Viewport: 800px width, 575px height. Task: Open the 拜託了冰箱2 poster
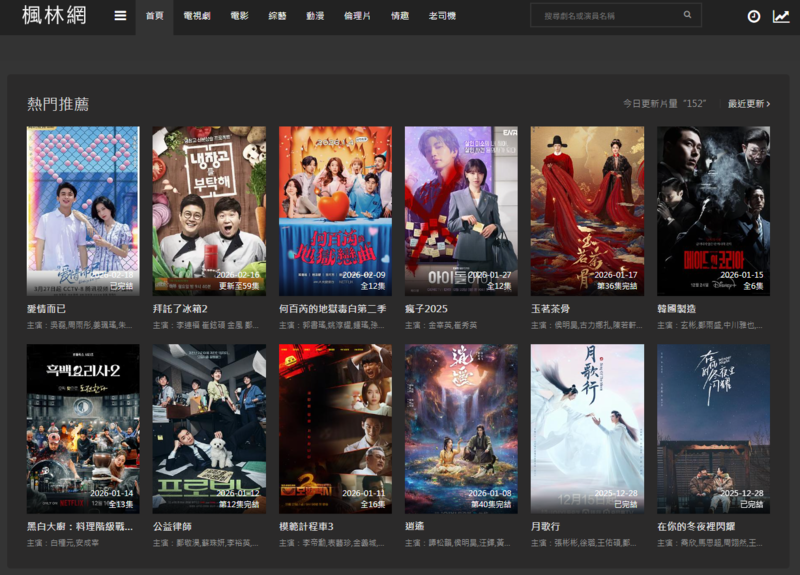tap(209, 210)
